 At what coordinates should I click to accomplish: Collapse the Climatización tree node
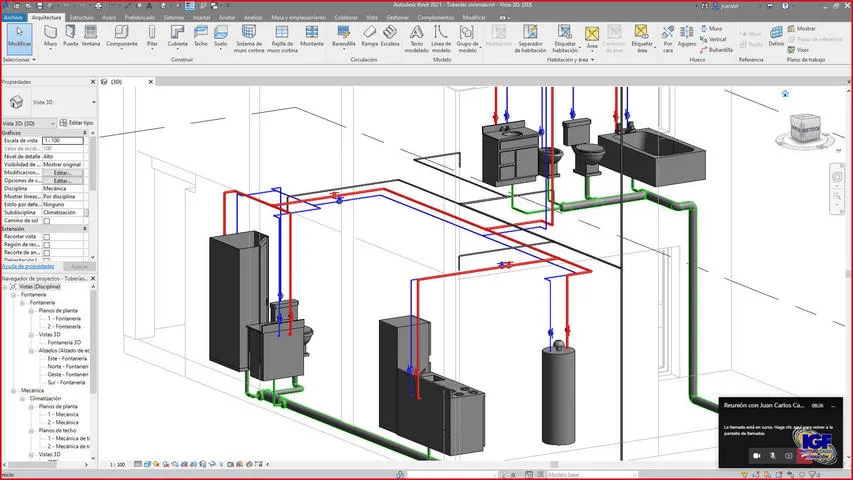[x=22, y=399]
